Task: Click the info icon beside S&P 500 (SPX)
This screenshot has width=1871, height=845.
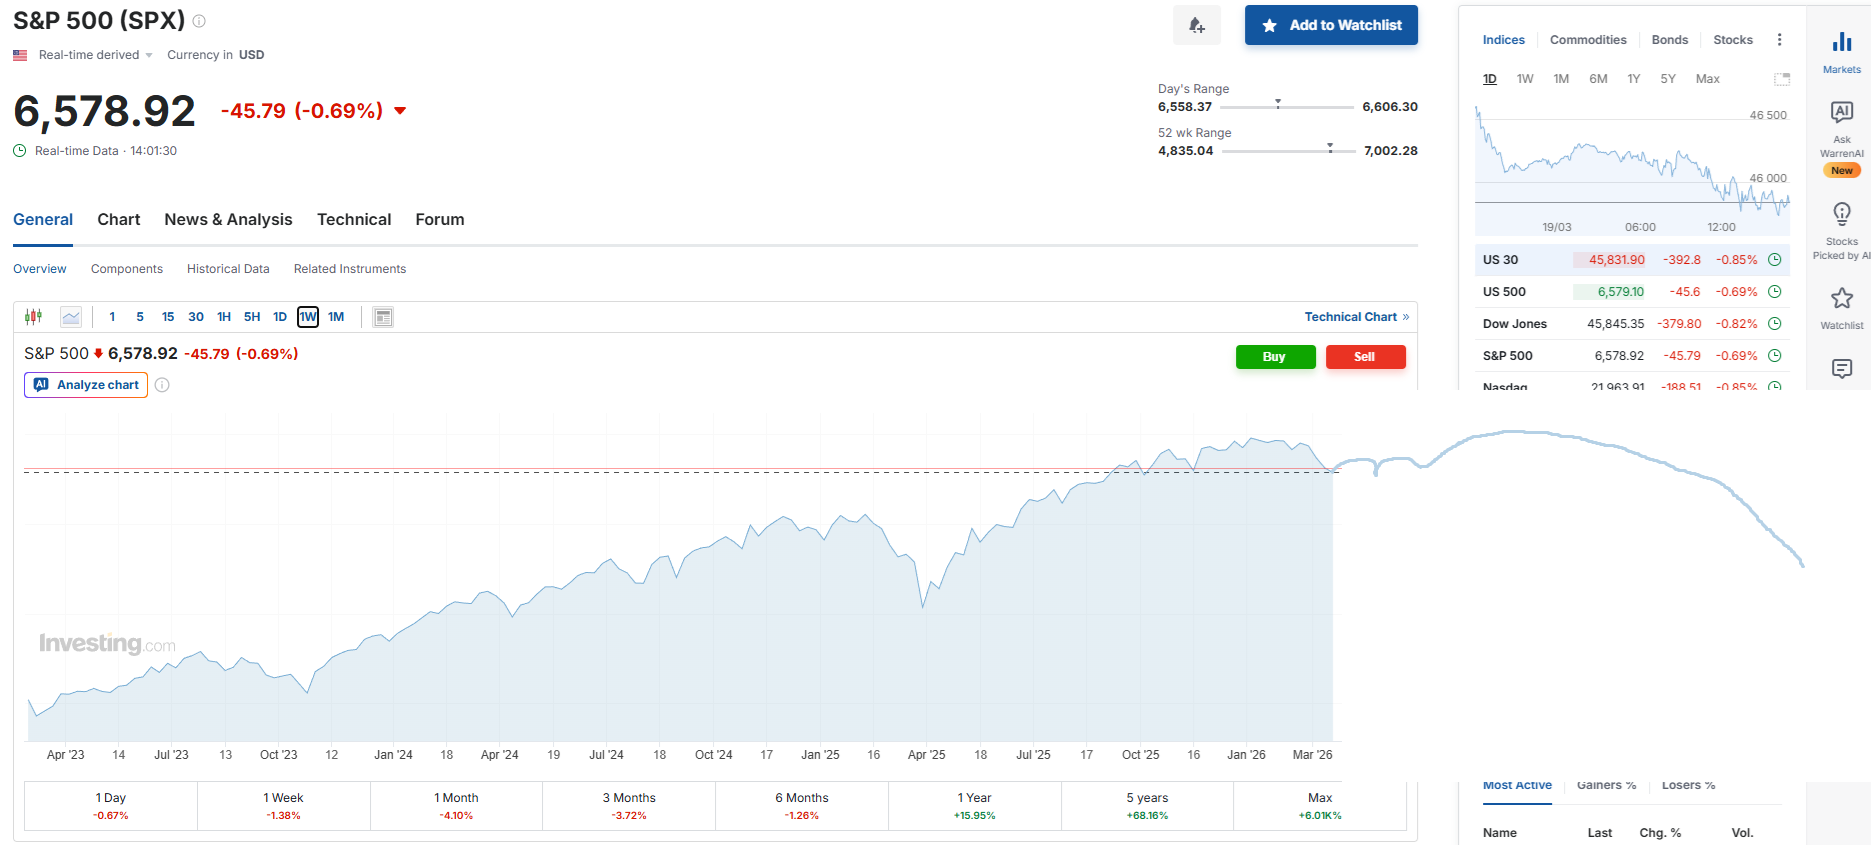Action: point(199,21)
